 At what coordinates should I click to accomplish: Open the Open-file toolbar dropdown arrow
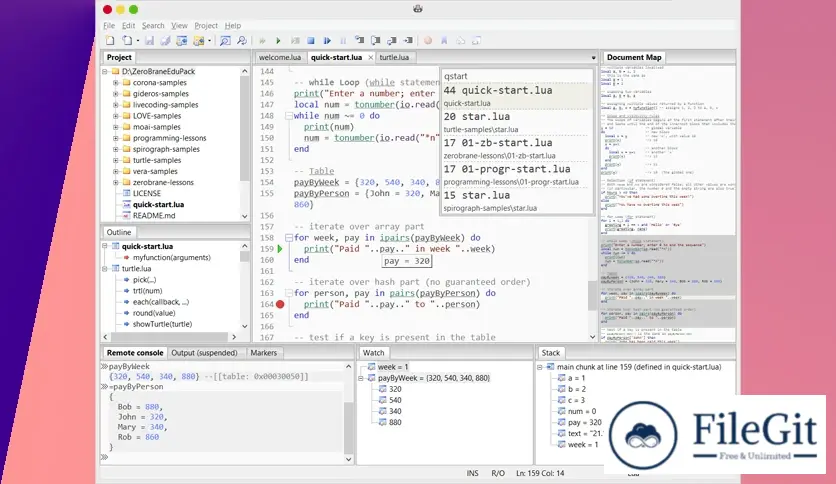(x=138, y=41)
